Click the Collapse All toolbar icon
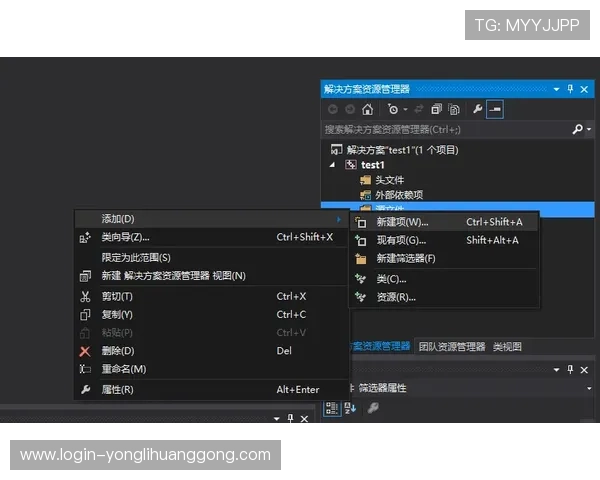The height and width of the screenshot is (480, 600). [x=436, y=109]
